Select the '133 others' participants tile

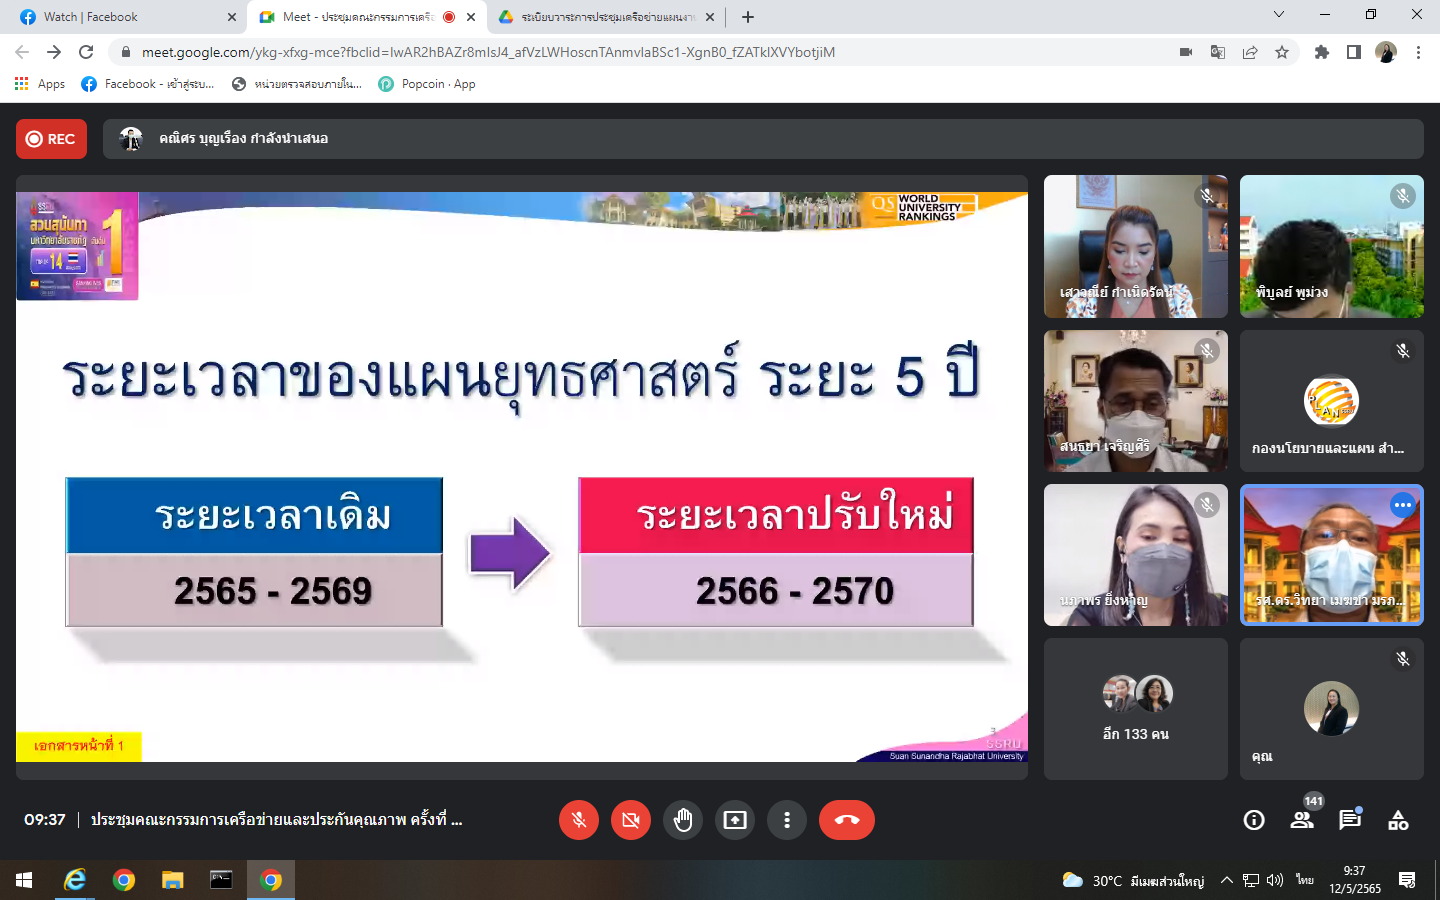(1136, 709)
